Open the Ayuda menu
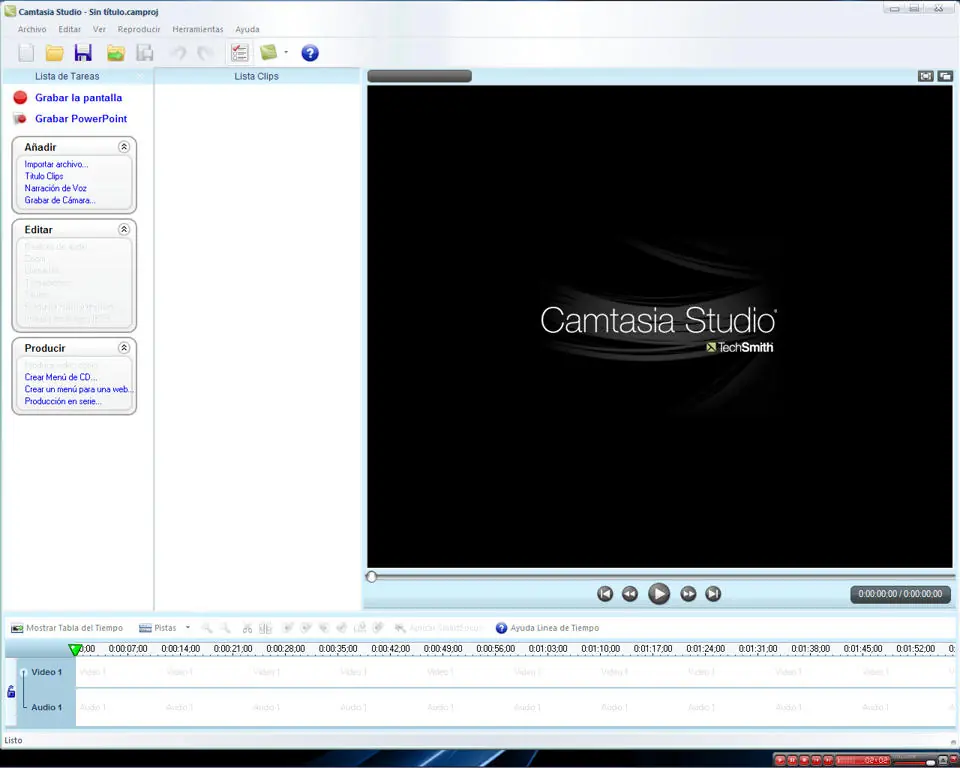The image size is (960, 768). pyautogui.click(x=247, y=29)
